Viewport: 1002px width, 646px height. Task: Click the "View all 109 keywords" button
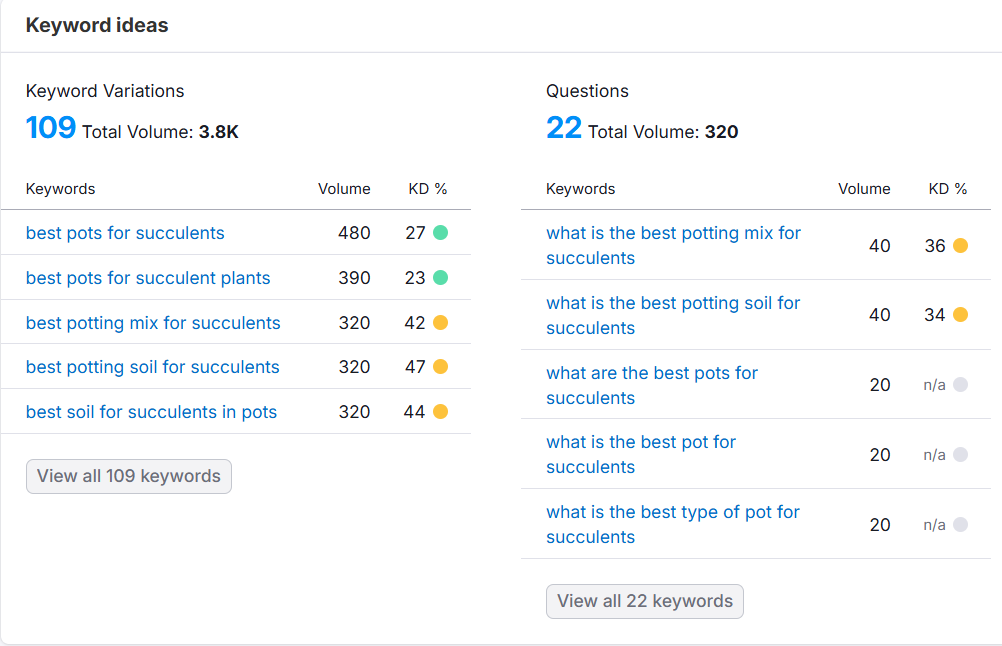128,476
